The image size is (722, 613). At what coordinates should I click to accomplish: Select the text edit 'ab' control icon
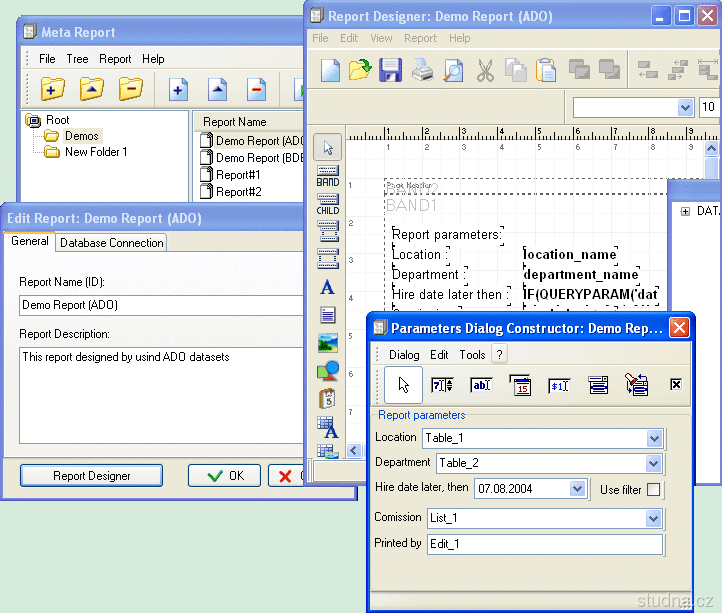[481, 384]
